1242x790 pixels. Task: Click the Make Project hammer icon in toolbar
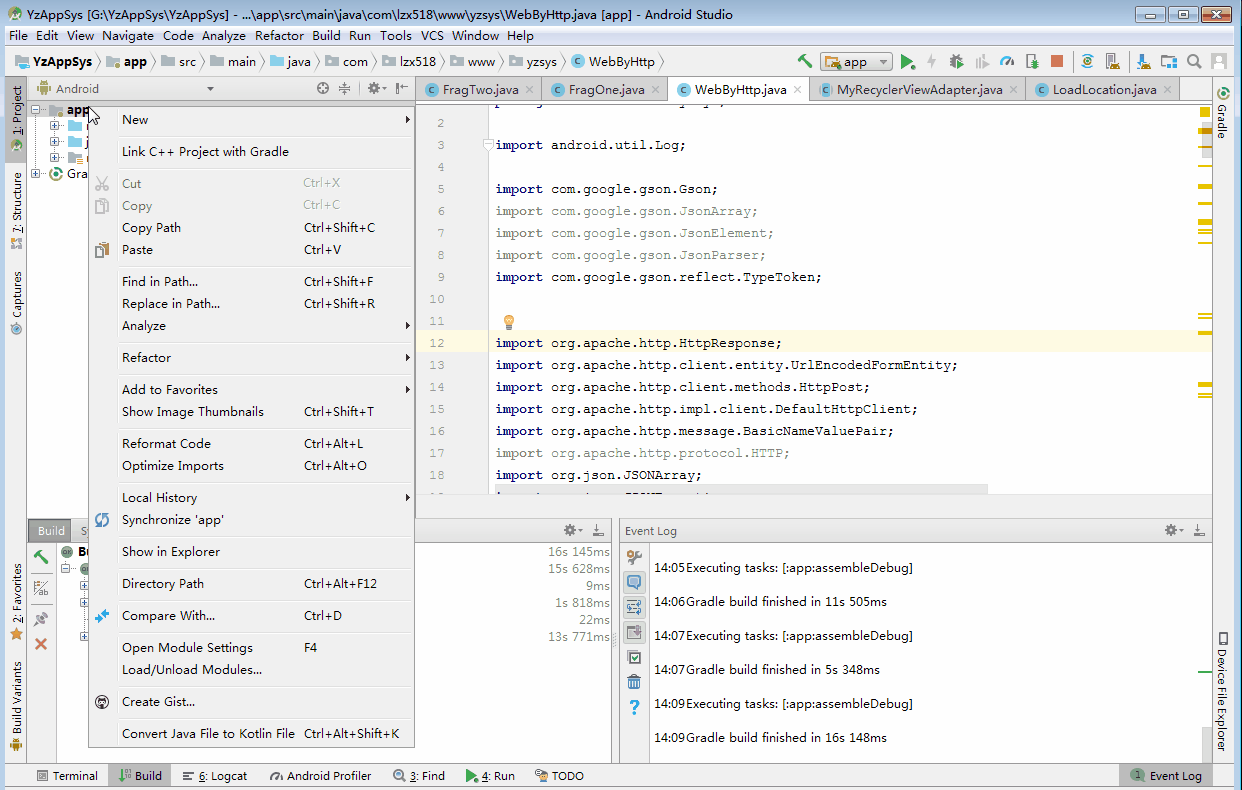(x=805, y=61)
